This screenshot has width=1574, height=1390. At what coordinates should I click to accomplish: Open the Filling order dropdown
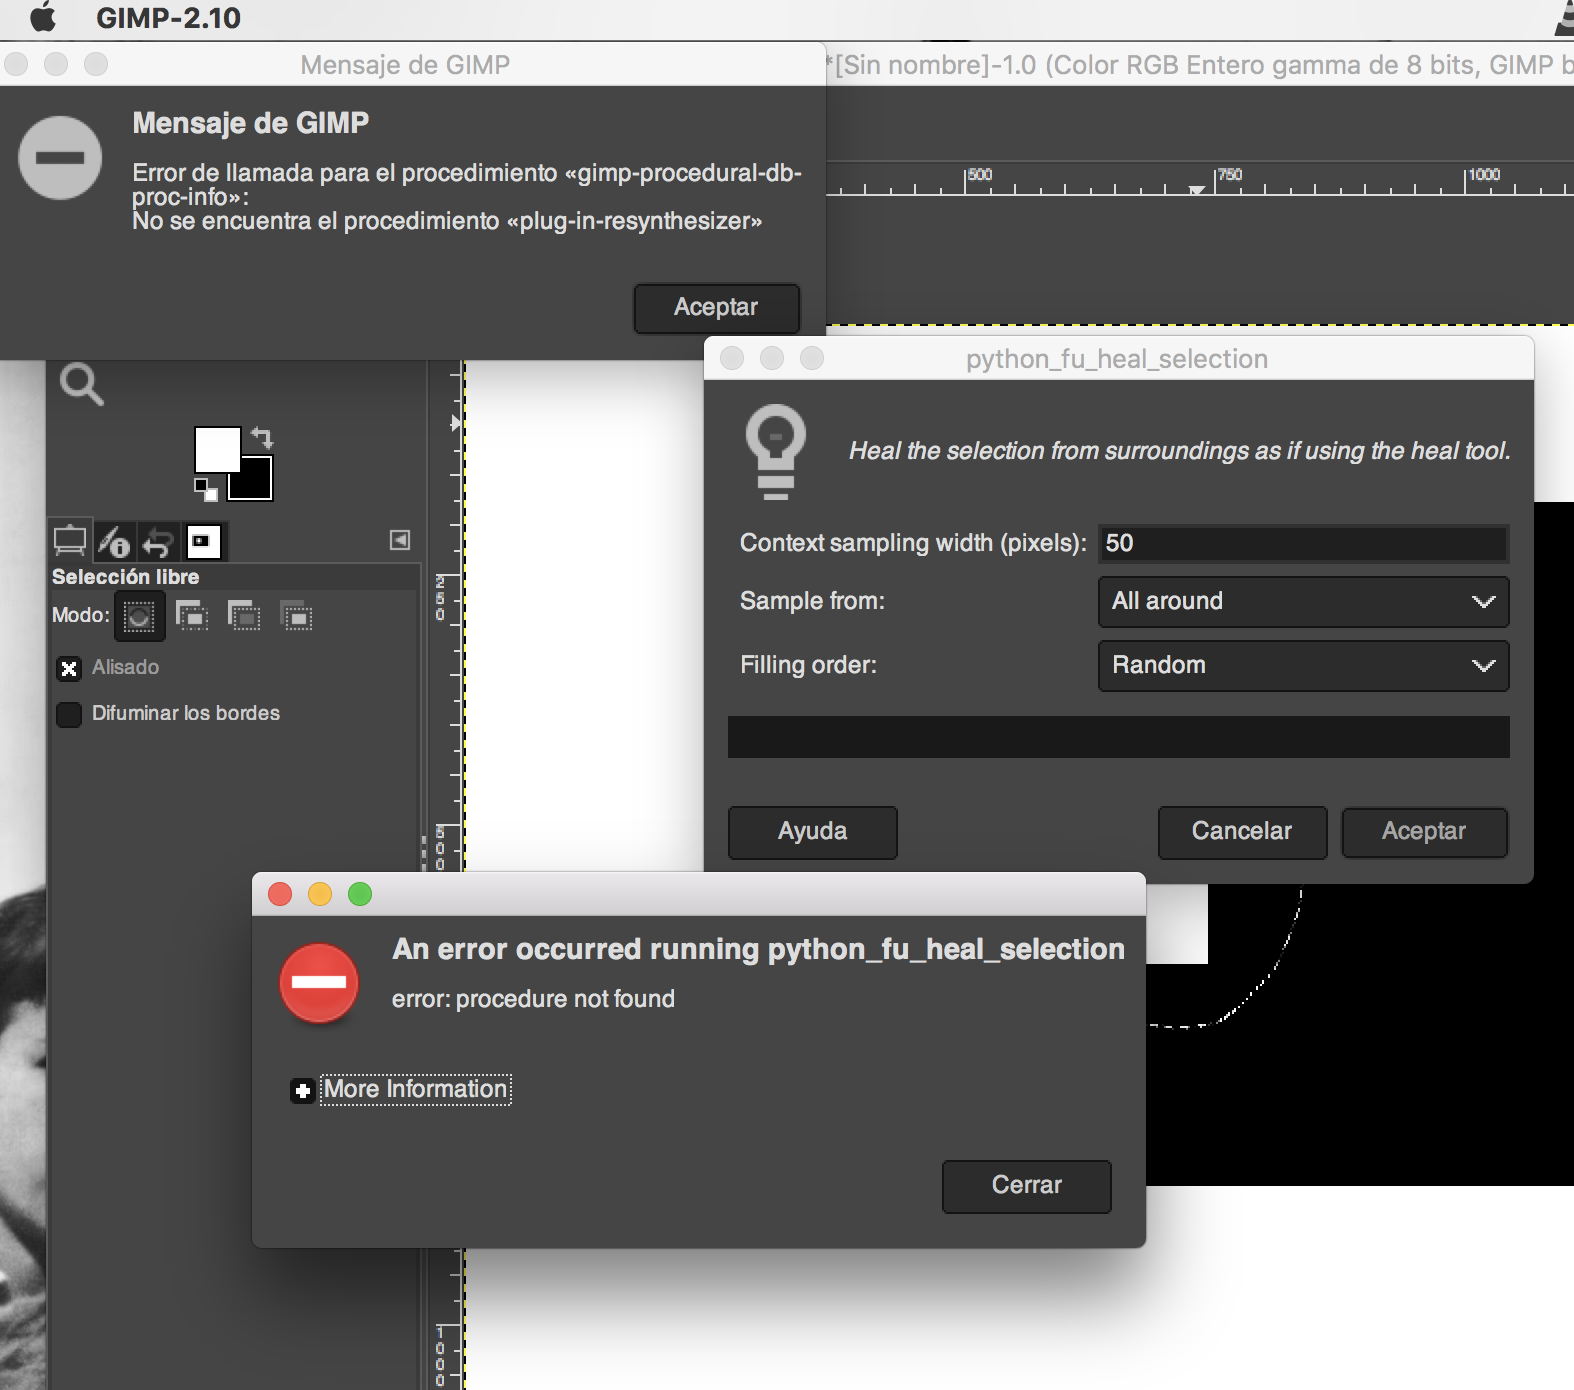pos(1304,666)
